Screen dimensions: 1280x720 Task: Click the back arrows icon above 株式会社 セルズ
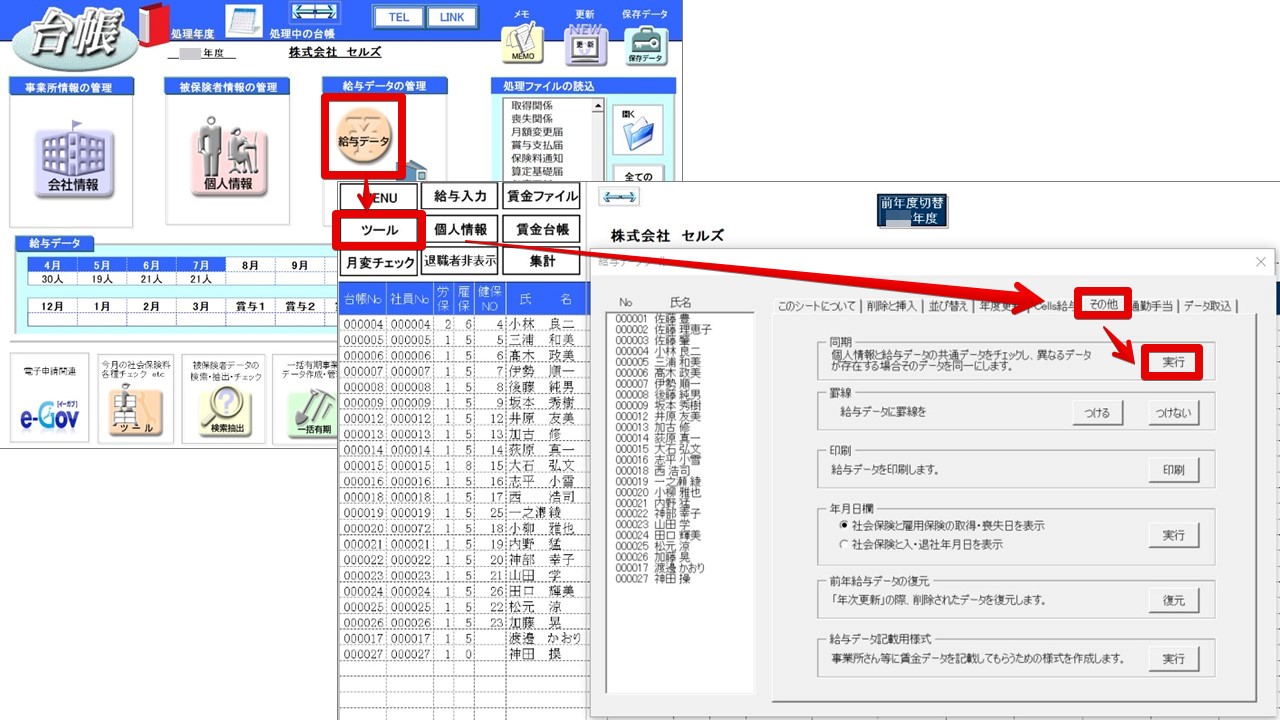coord(619,198)
